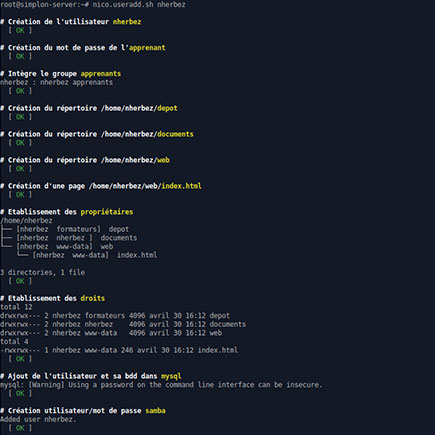Image resolution: width=435 pixels, height=435 pixels.
Task: Click '[ OK ]' below '3 directories, 1 file'
Action: (20, 281)
